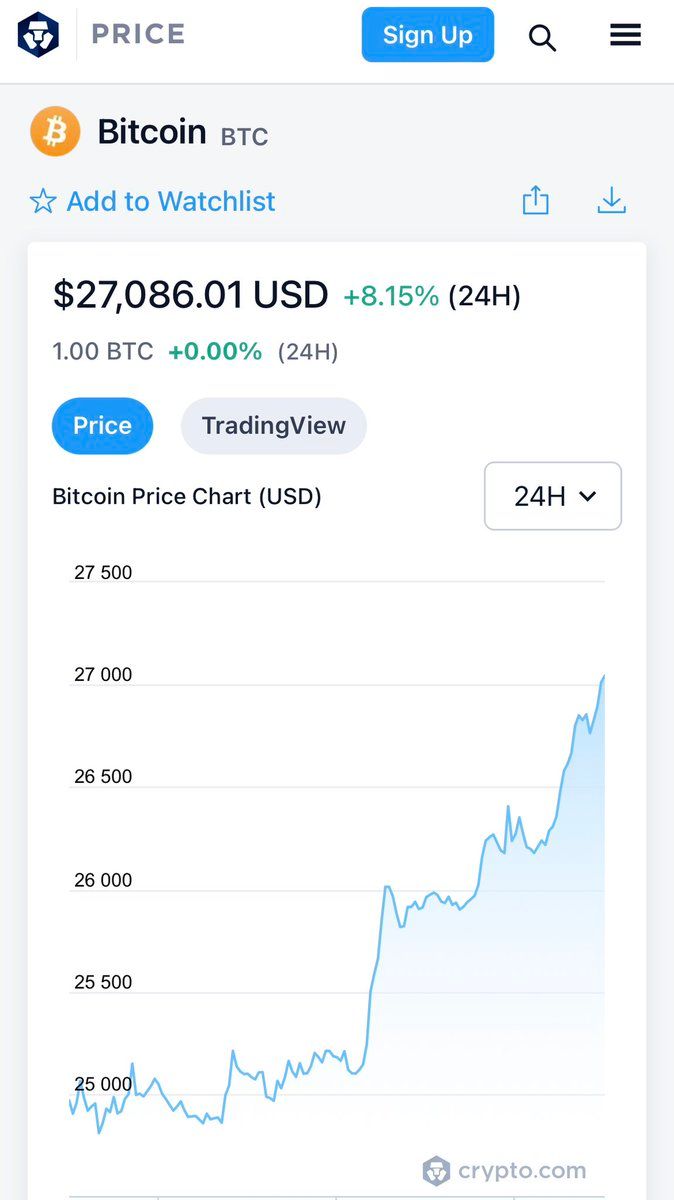674x1200 pixels.
Task: Tap the +8.15% change indicator
Action: [391, 296]
